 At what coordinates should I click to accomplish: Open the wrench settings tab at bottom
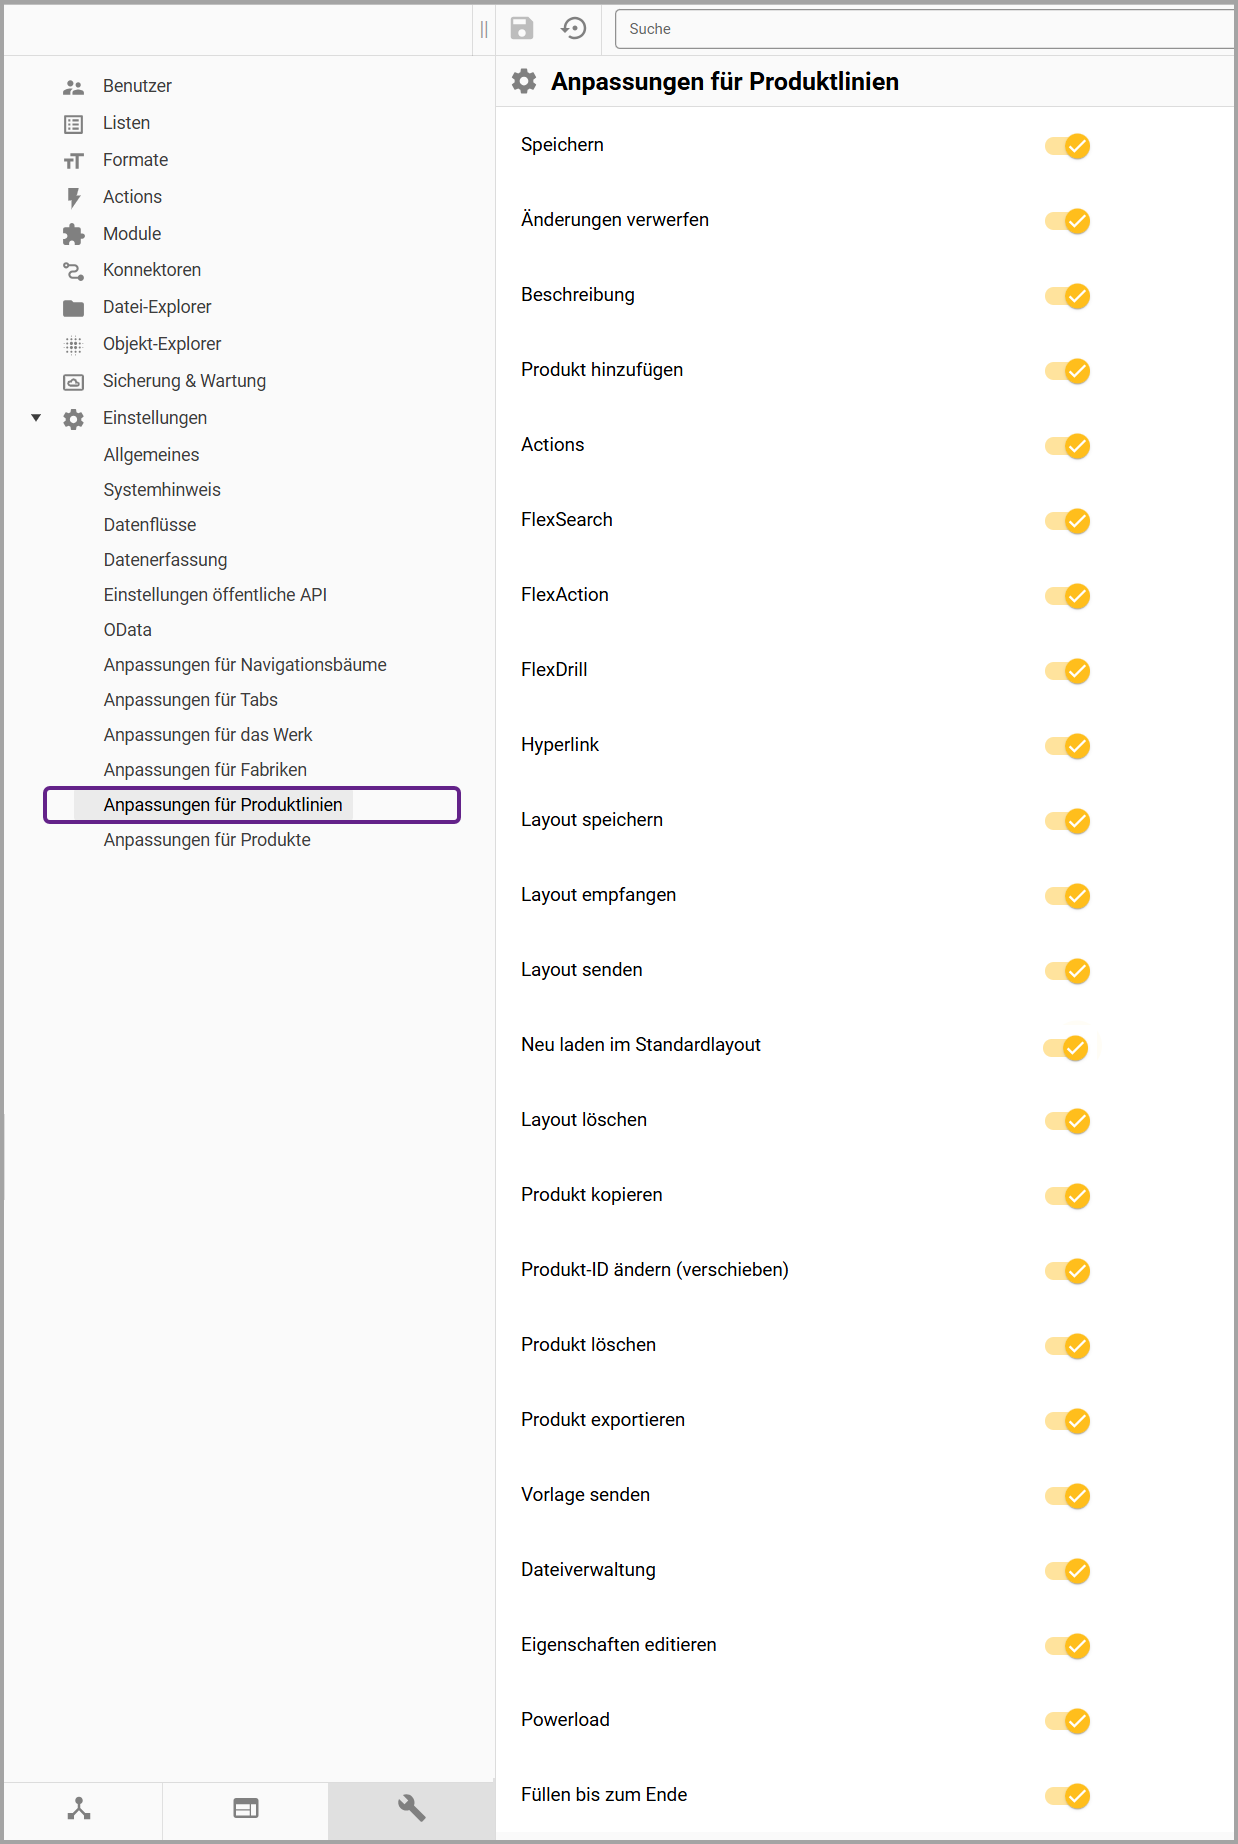(x=411, y=1808)
